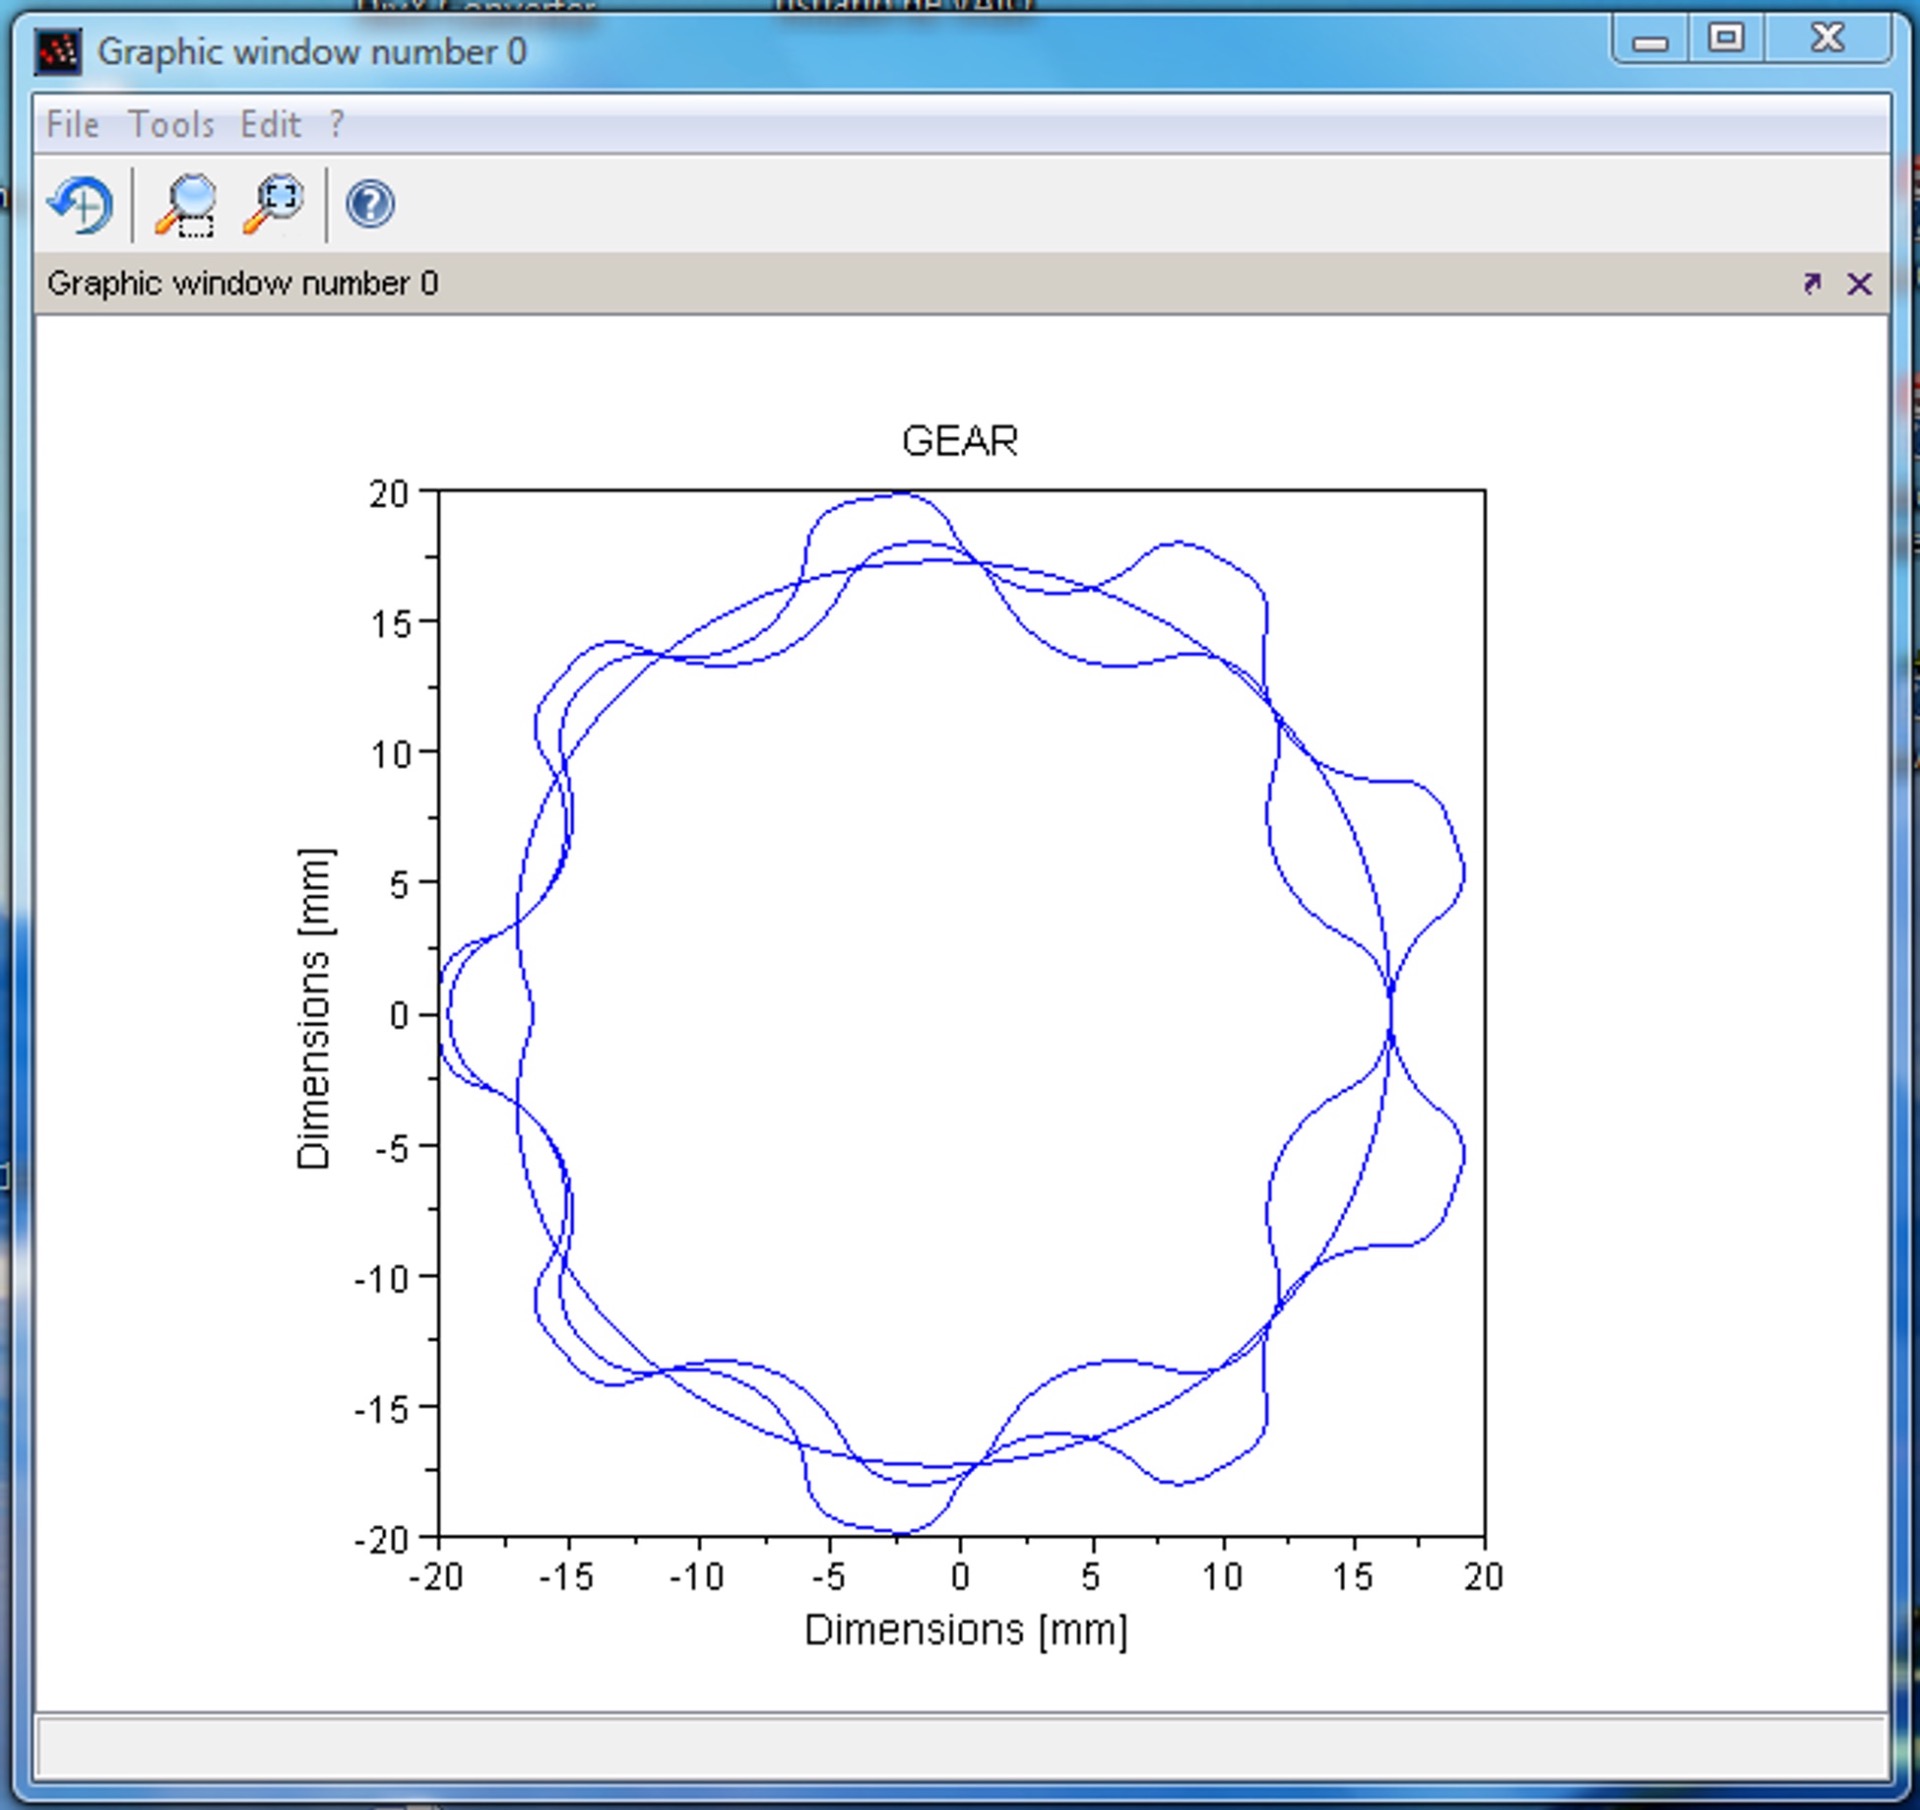Image resolution: width=1920 pixels, height=1810 pixels.
Task: Close the window with the title-bar X
Action: 1827,40
